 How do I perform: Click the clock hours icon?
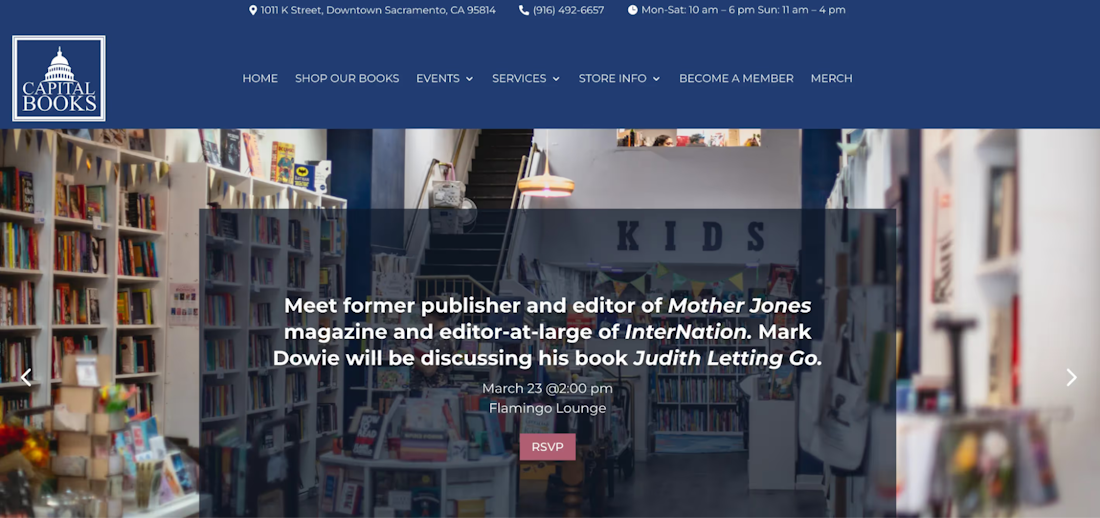[x=633, y=10]
